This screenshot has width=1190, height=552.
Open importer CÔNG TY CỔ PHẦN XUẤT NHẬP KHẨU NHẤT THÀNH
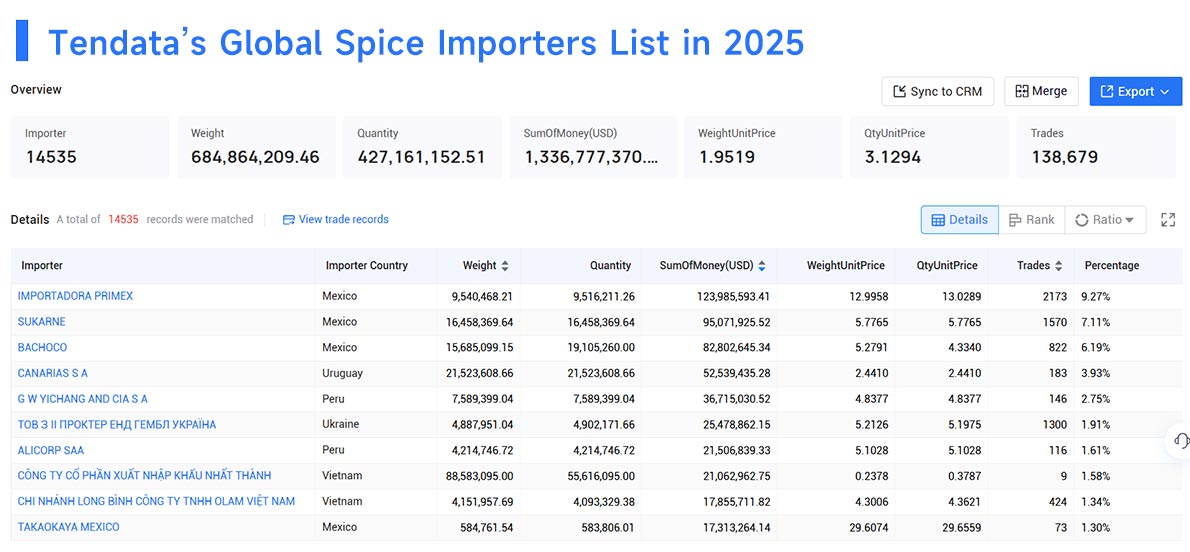coord(144,475)
